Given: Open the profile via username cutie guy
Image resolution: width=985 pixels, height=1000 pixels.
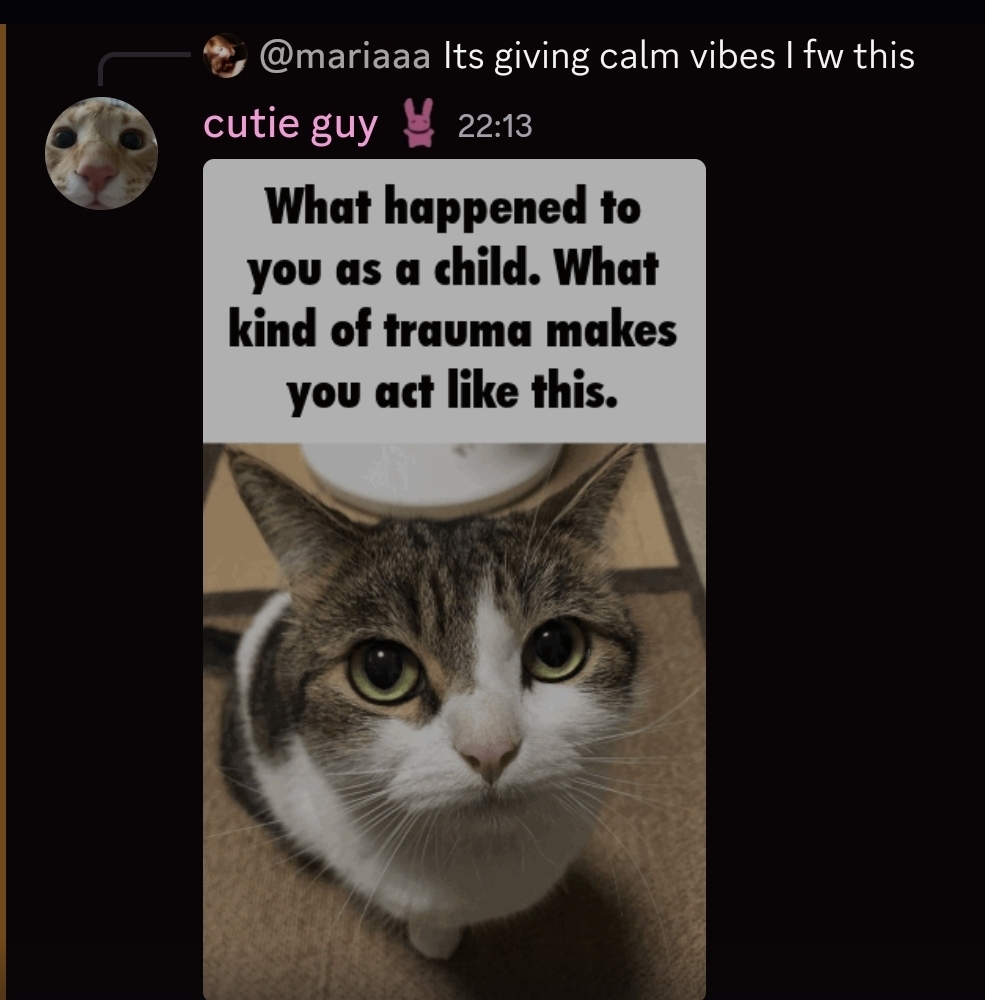Looking at the screenshot, I should (x=290, y=124).
